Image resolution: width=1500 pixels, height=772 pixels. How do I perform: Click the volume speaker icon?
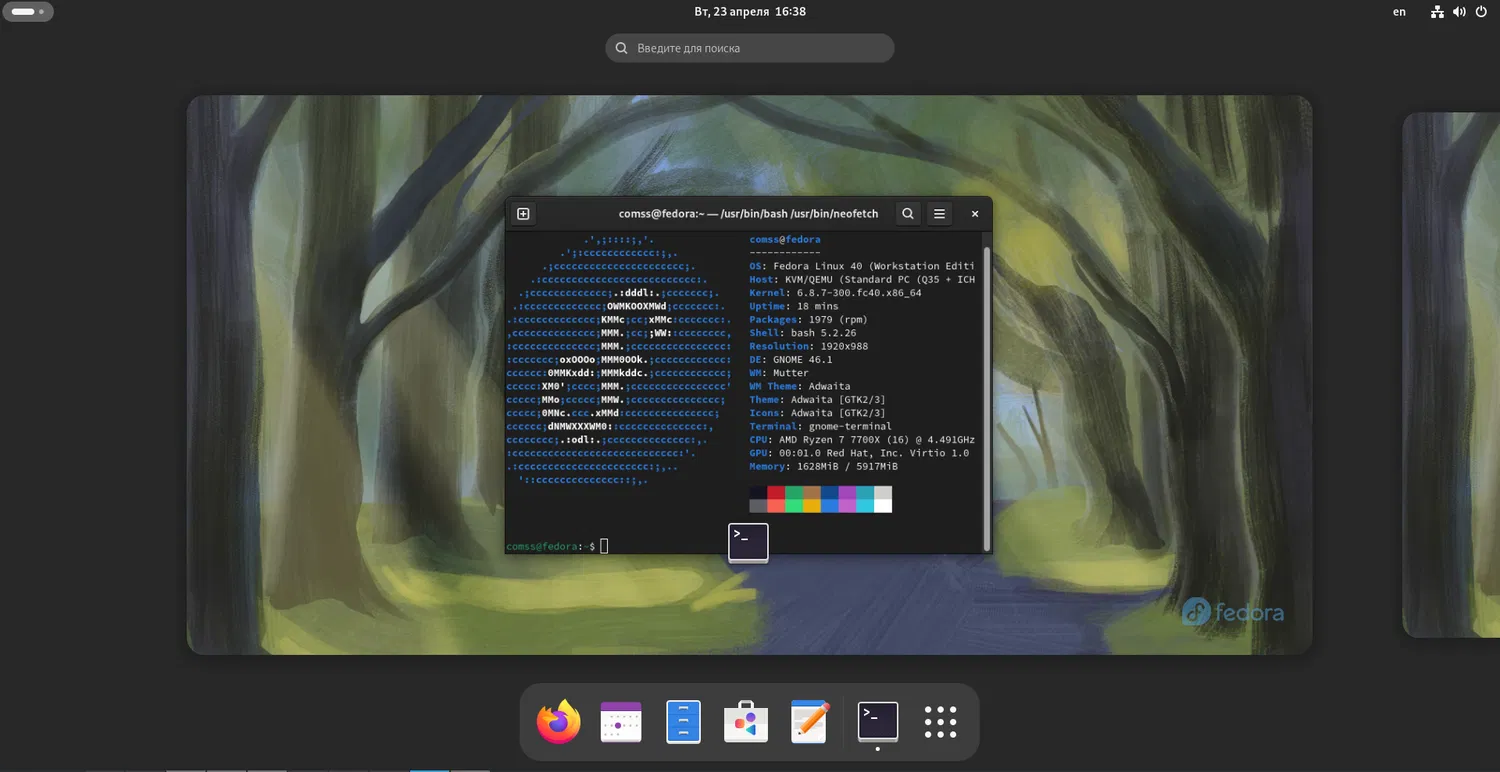click(x=1459, y=12)
